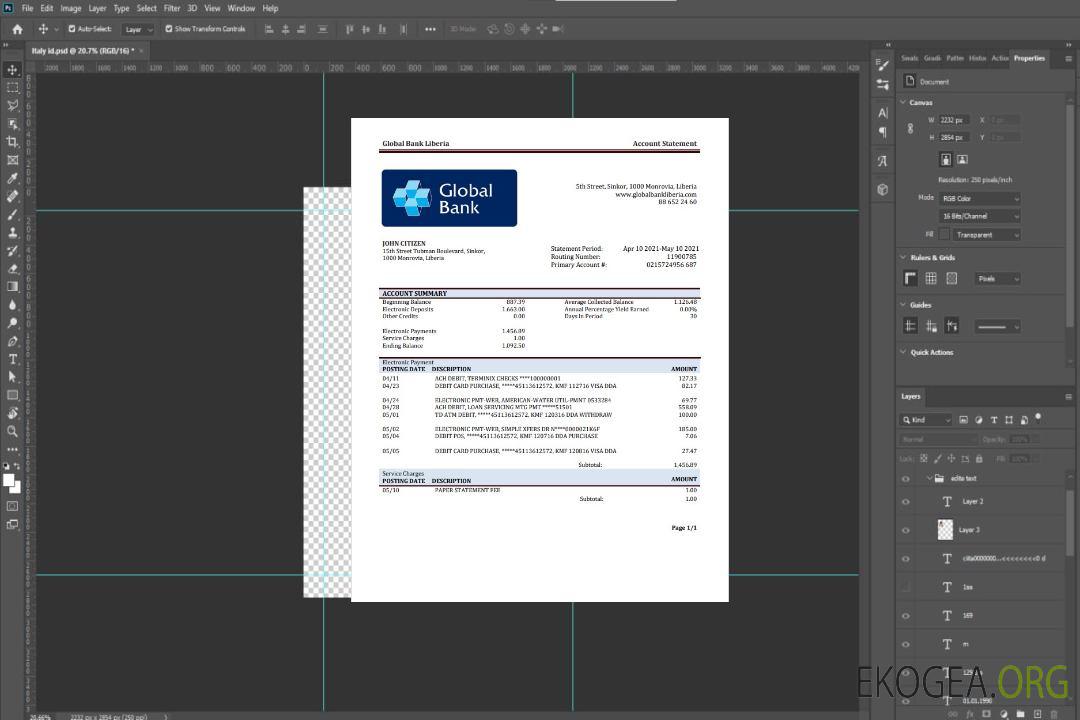1080x720 pixels.
Task: Select the Horizontal Type tool
Action: [x=12, y=359]
